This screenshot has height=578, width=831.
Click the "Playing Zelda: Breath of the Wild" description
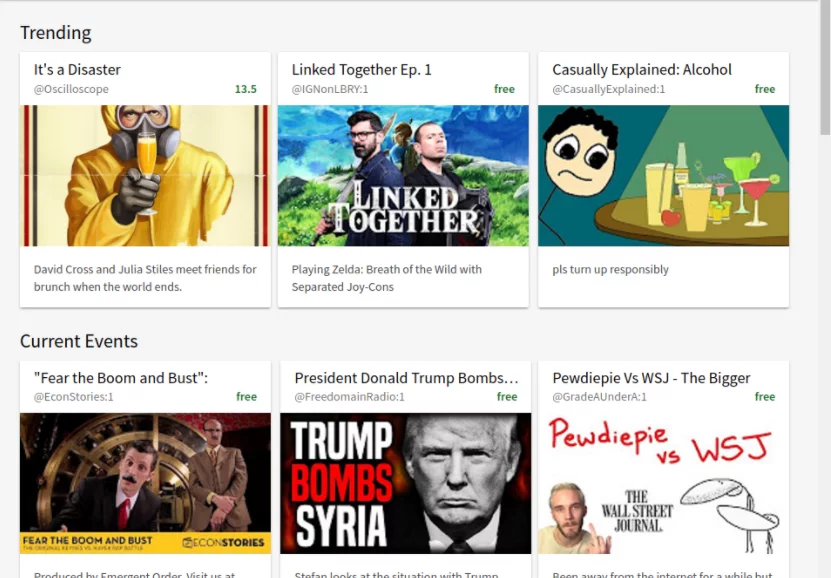387,278
